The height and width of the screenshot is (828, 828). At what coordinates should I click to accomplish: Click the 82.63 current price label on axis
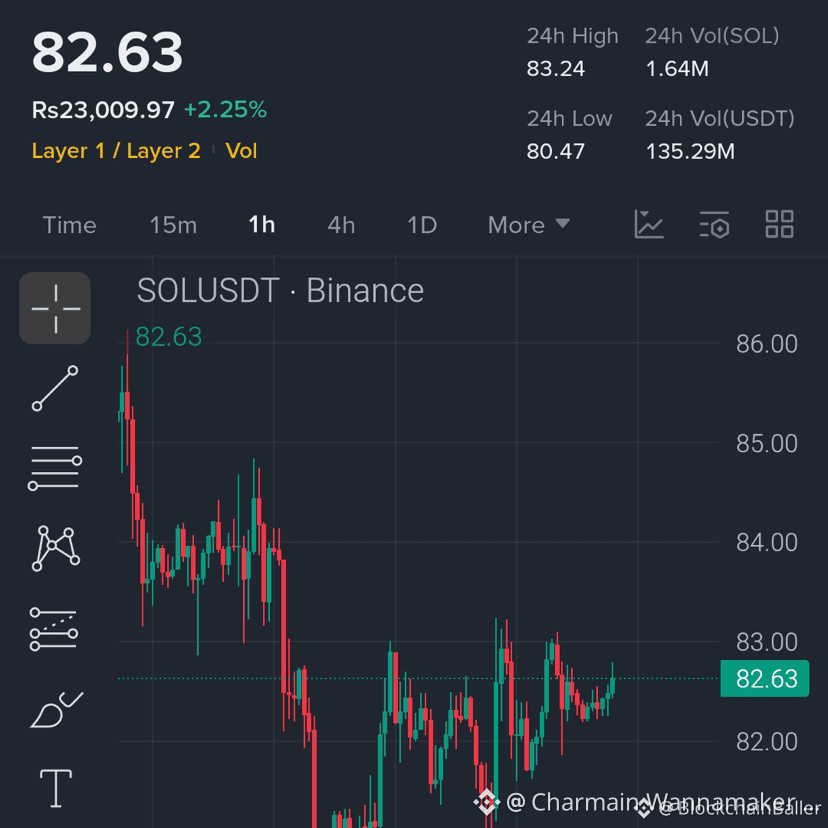click(765, 679)
